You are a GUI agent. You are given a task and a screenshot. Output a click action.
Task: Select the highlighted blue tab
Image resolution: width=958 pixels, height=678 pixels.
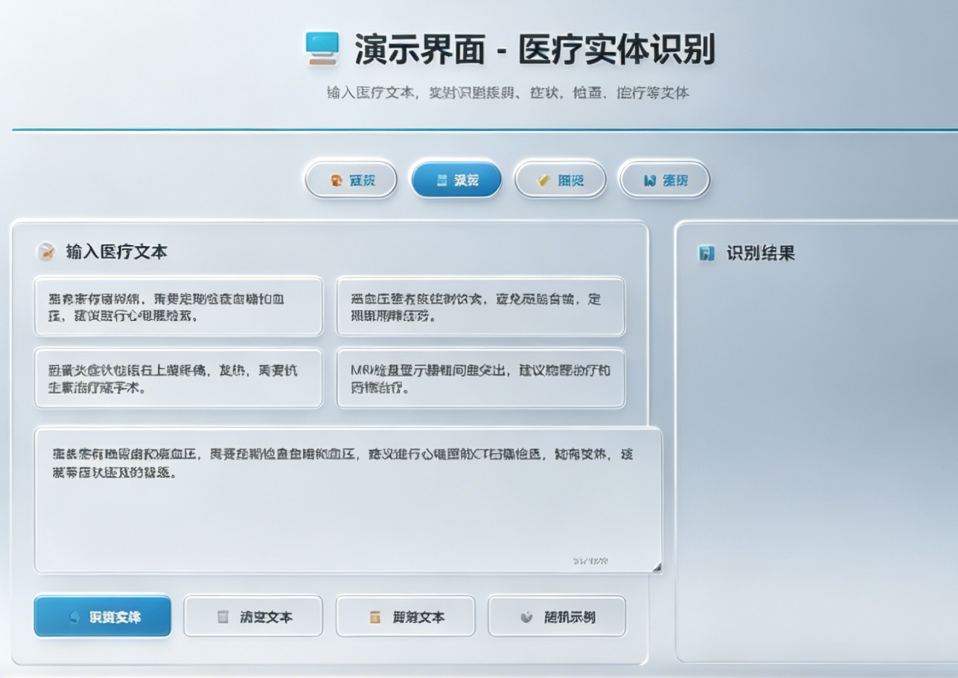456,180
